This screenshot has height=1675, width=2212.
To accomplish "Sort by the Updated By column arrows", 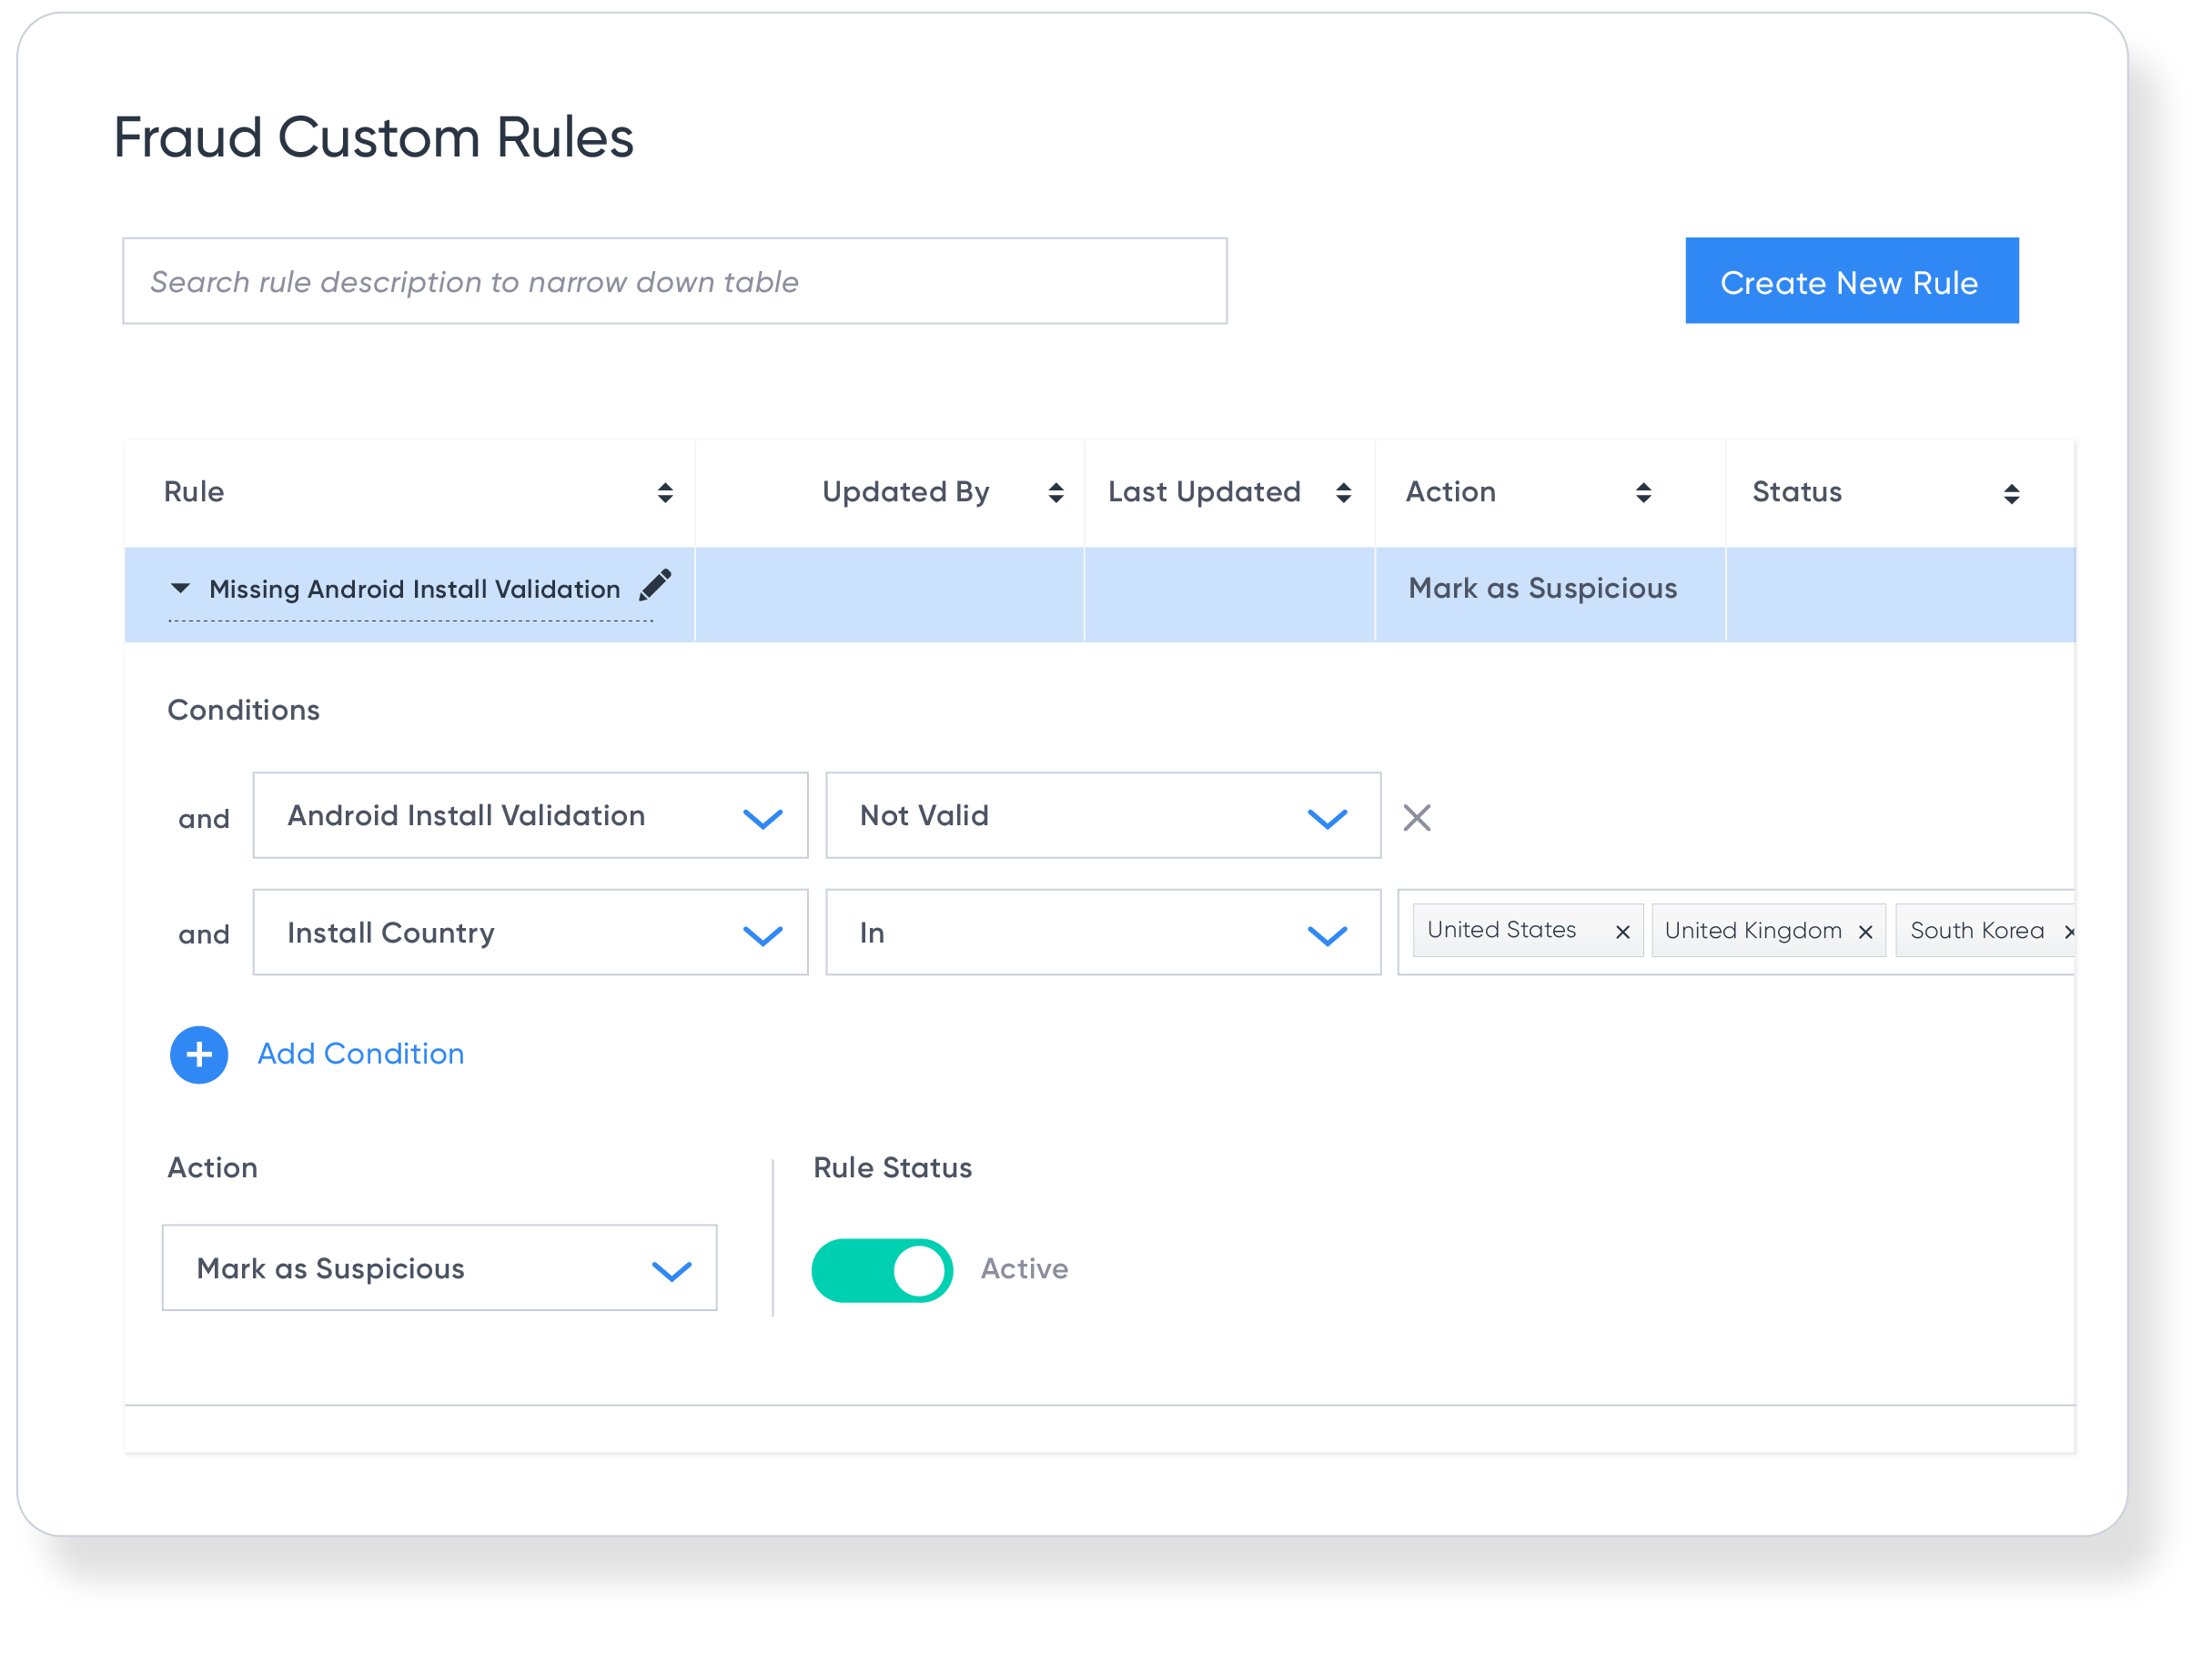I will (1055, 492).
